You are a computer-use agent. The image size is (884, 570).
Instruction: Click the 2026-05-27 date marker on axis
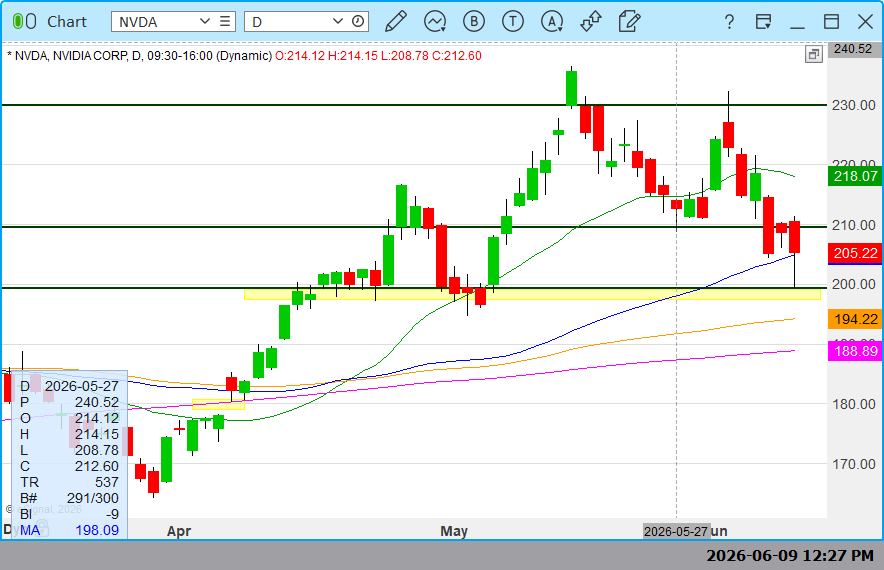[675, 531]
